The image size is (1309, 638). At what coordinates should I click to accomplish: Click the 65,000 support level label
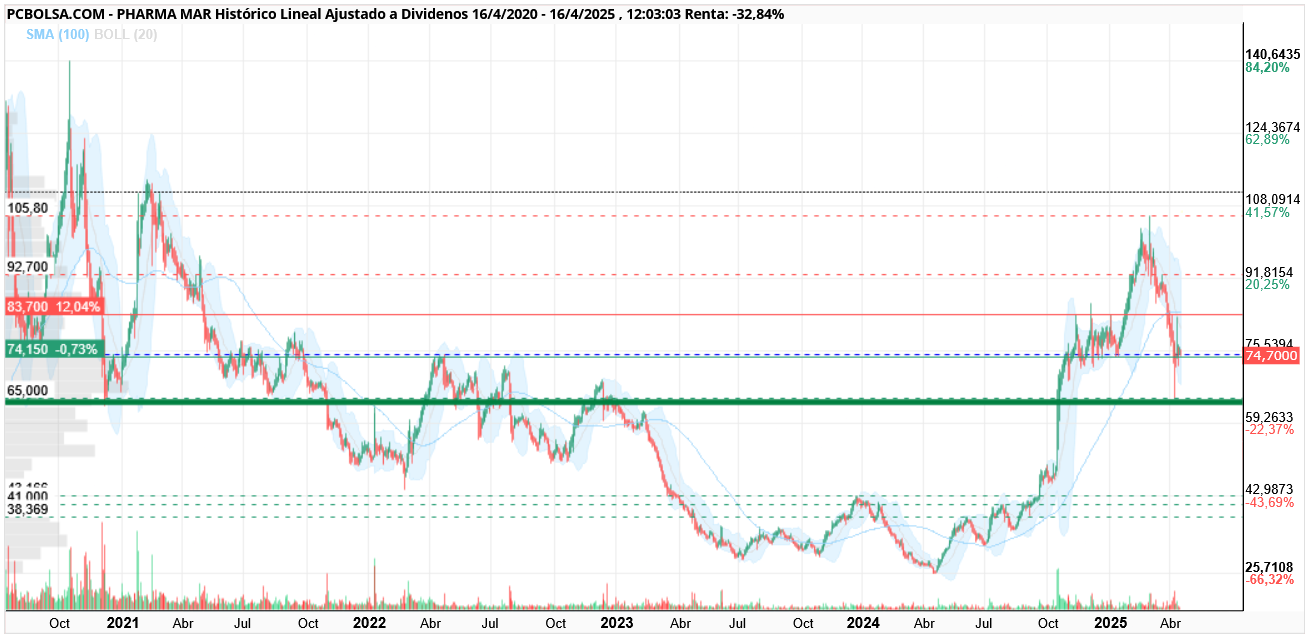(27, 390)
